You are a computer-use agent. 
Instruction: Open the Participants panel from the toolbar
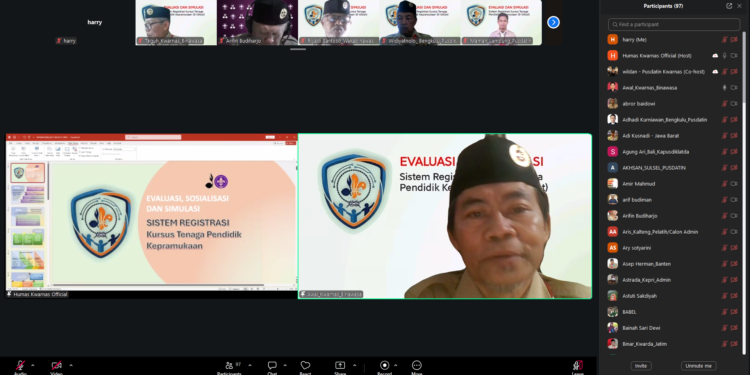pos(229,365)
